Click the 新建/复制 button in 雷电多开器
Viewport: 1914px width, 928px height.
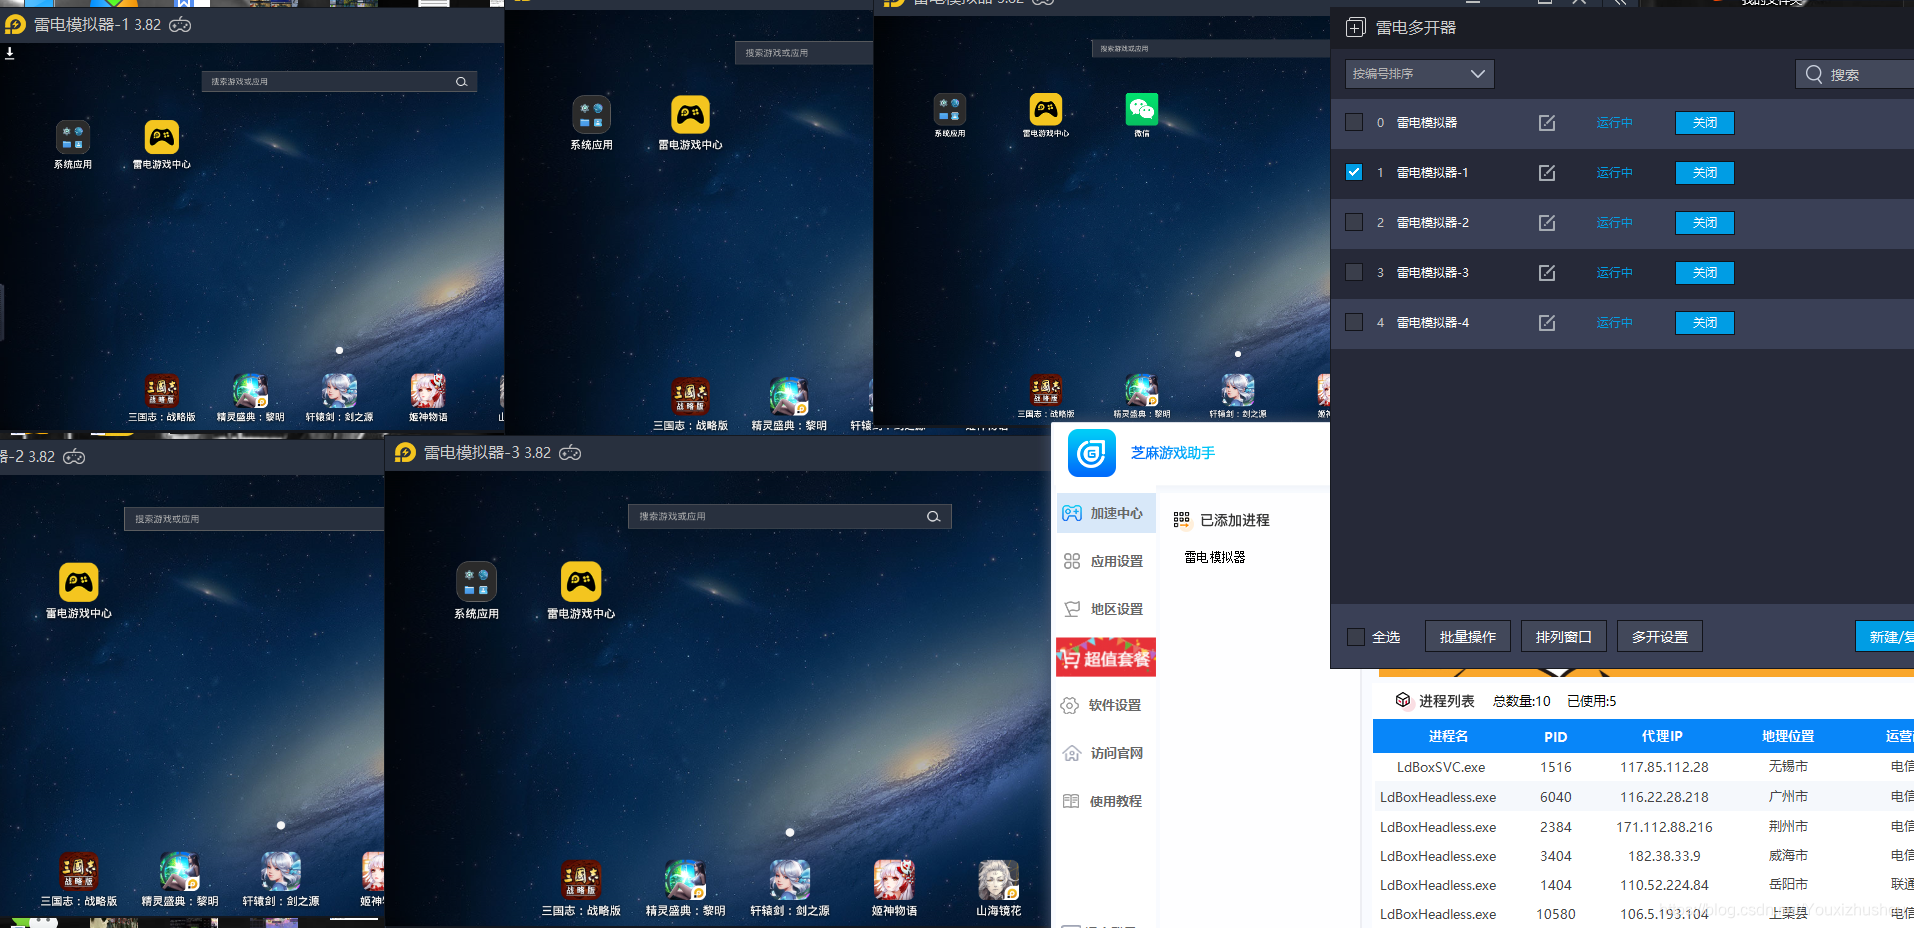(1885, 637)
